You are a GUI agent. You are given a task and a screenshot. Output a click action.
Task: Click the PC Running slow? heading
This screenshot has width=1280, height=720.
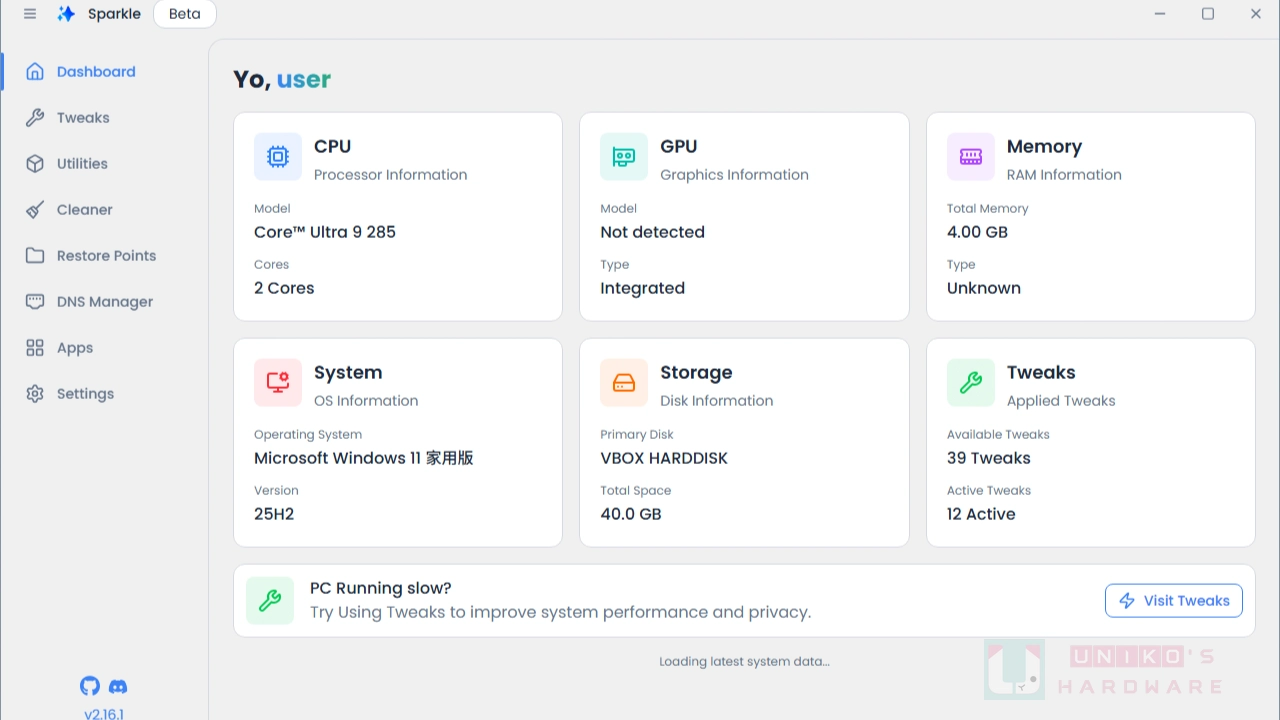381,588
